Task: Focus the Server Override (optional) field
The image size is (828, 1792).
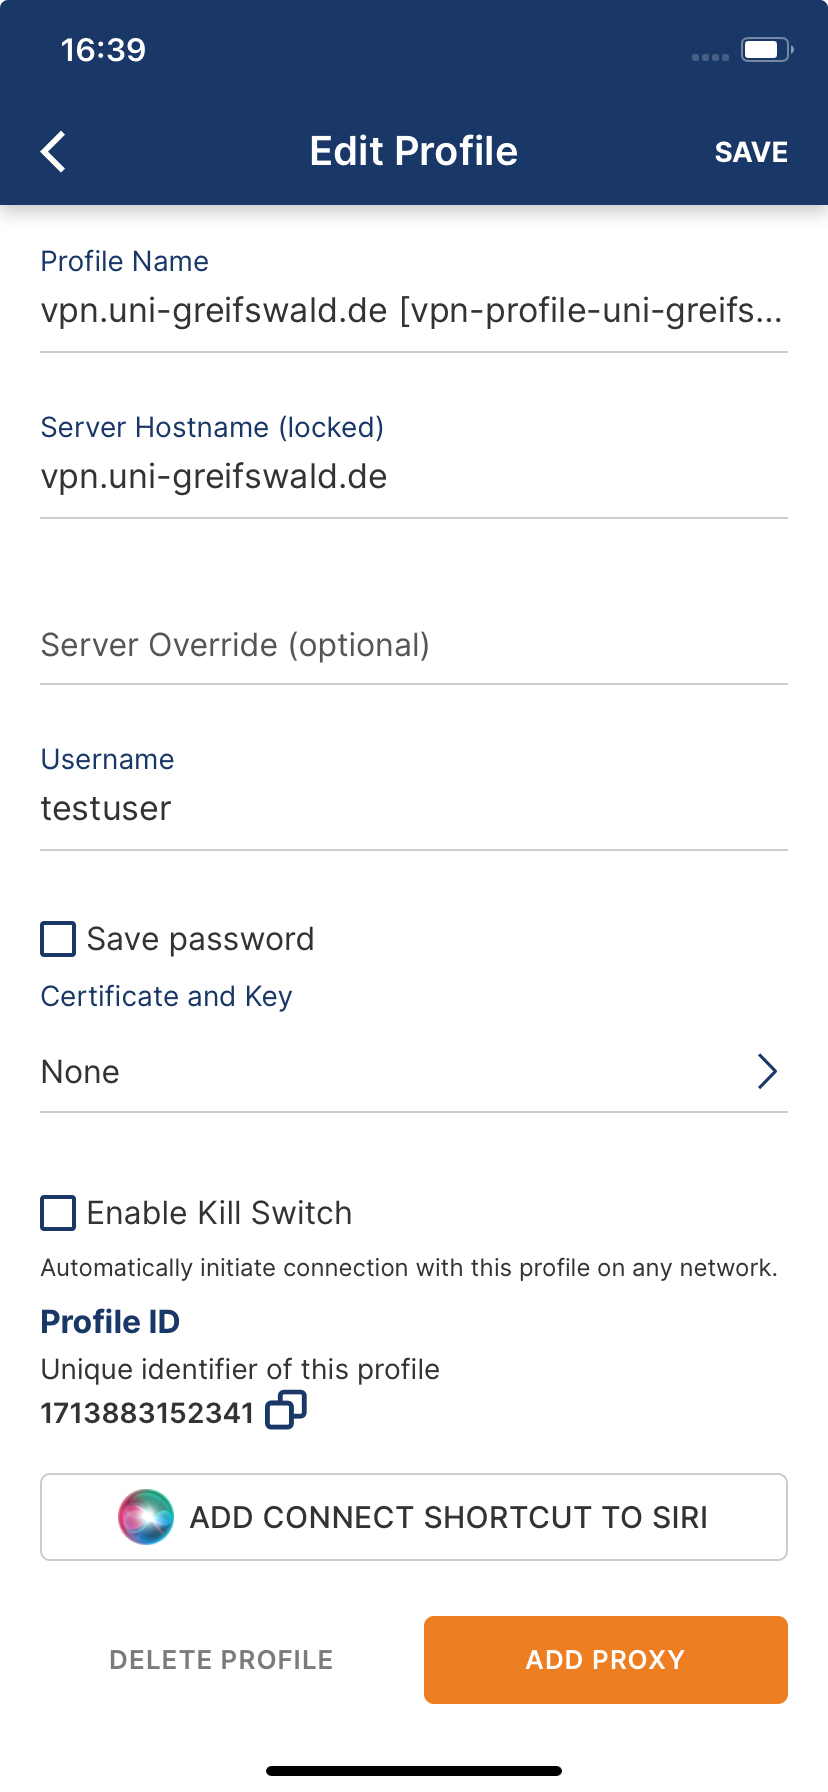Action: 412,645
